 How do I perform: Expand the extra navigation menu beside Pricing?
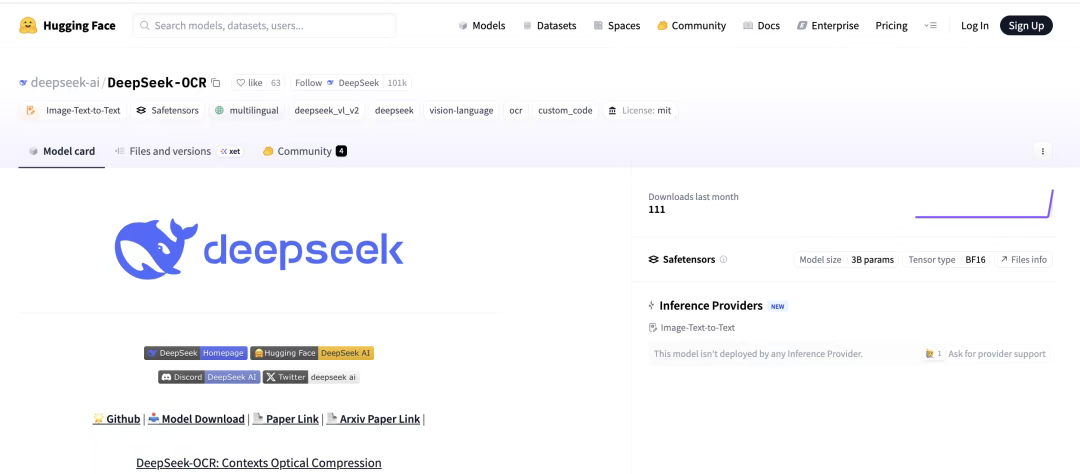[931, 25]
